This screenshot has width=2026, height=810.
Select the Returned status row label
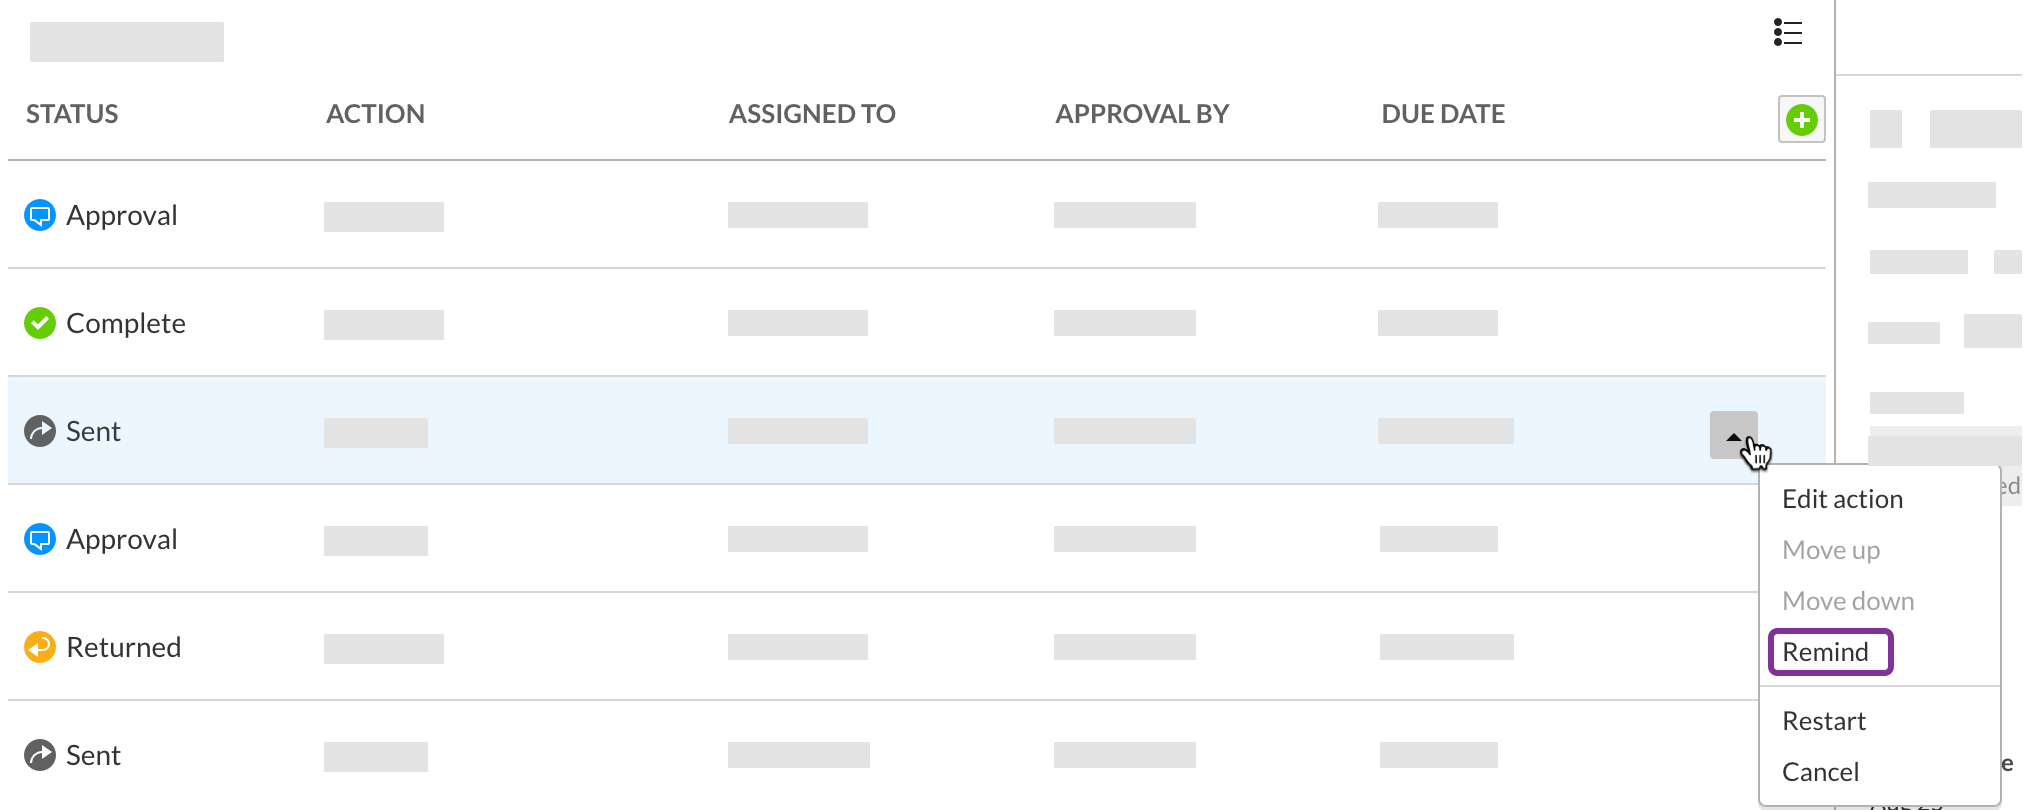coord(124,647)
